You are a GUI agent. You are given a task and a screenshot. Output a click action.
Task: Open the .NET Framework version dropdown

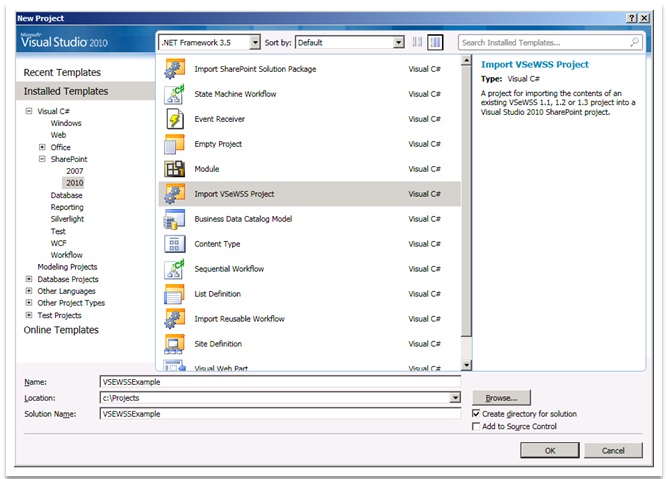[x=255, y=42]
